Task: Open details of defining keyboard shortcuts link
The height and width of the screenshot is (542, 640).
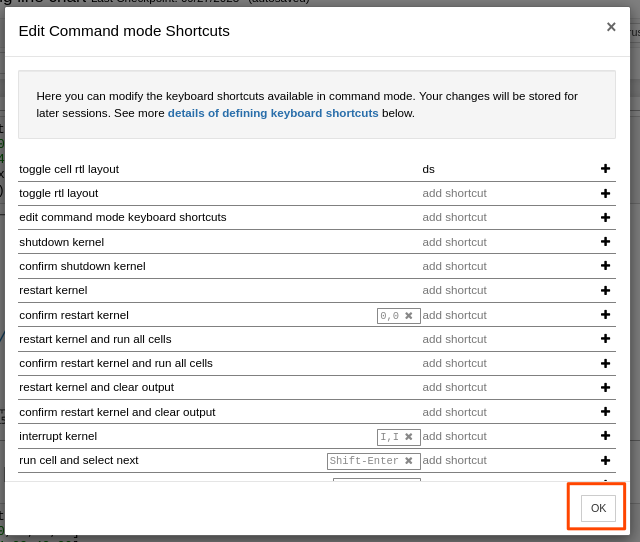Action: tap(273, 113)
